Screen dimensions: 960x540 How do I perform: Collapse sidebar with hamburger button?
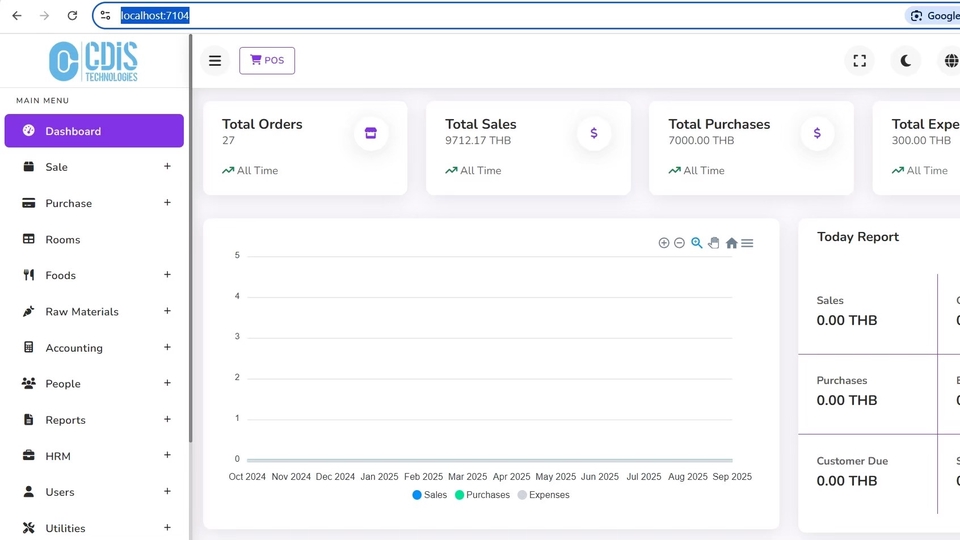pos(215,61)
